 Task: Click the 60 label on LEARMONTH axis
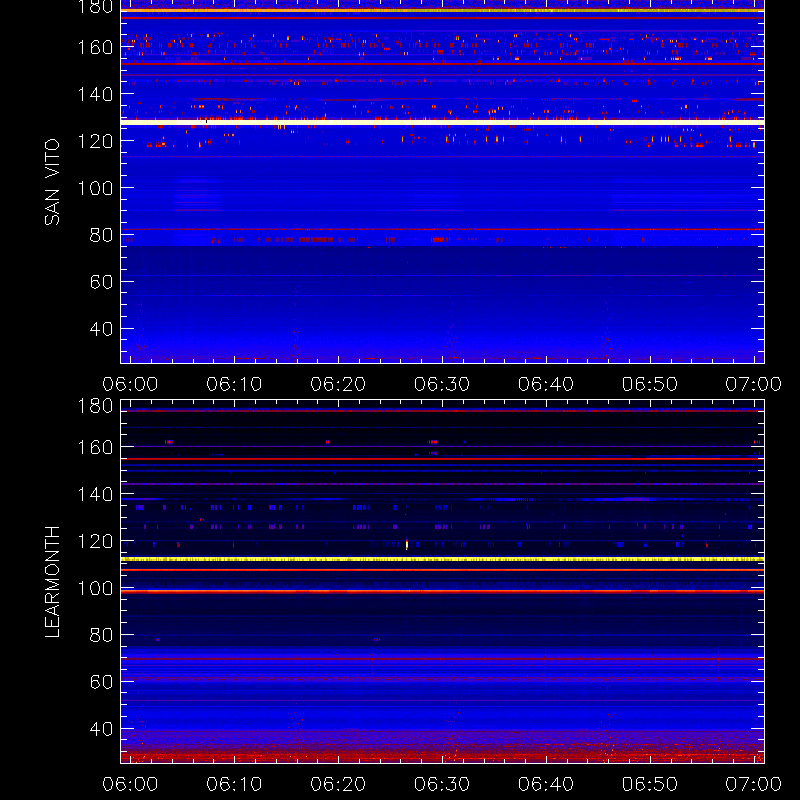[101, 682]
